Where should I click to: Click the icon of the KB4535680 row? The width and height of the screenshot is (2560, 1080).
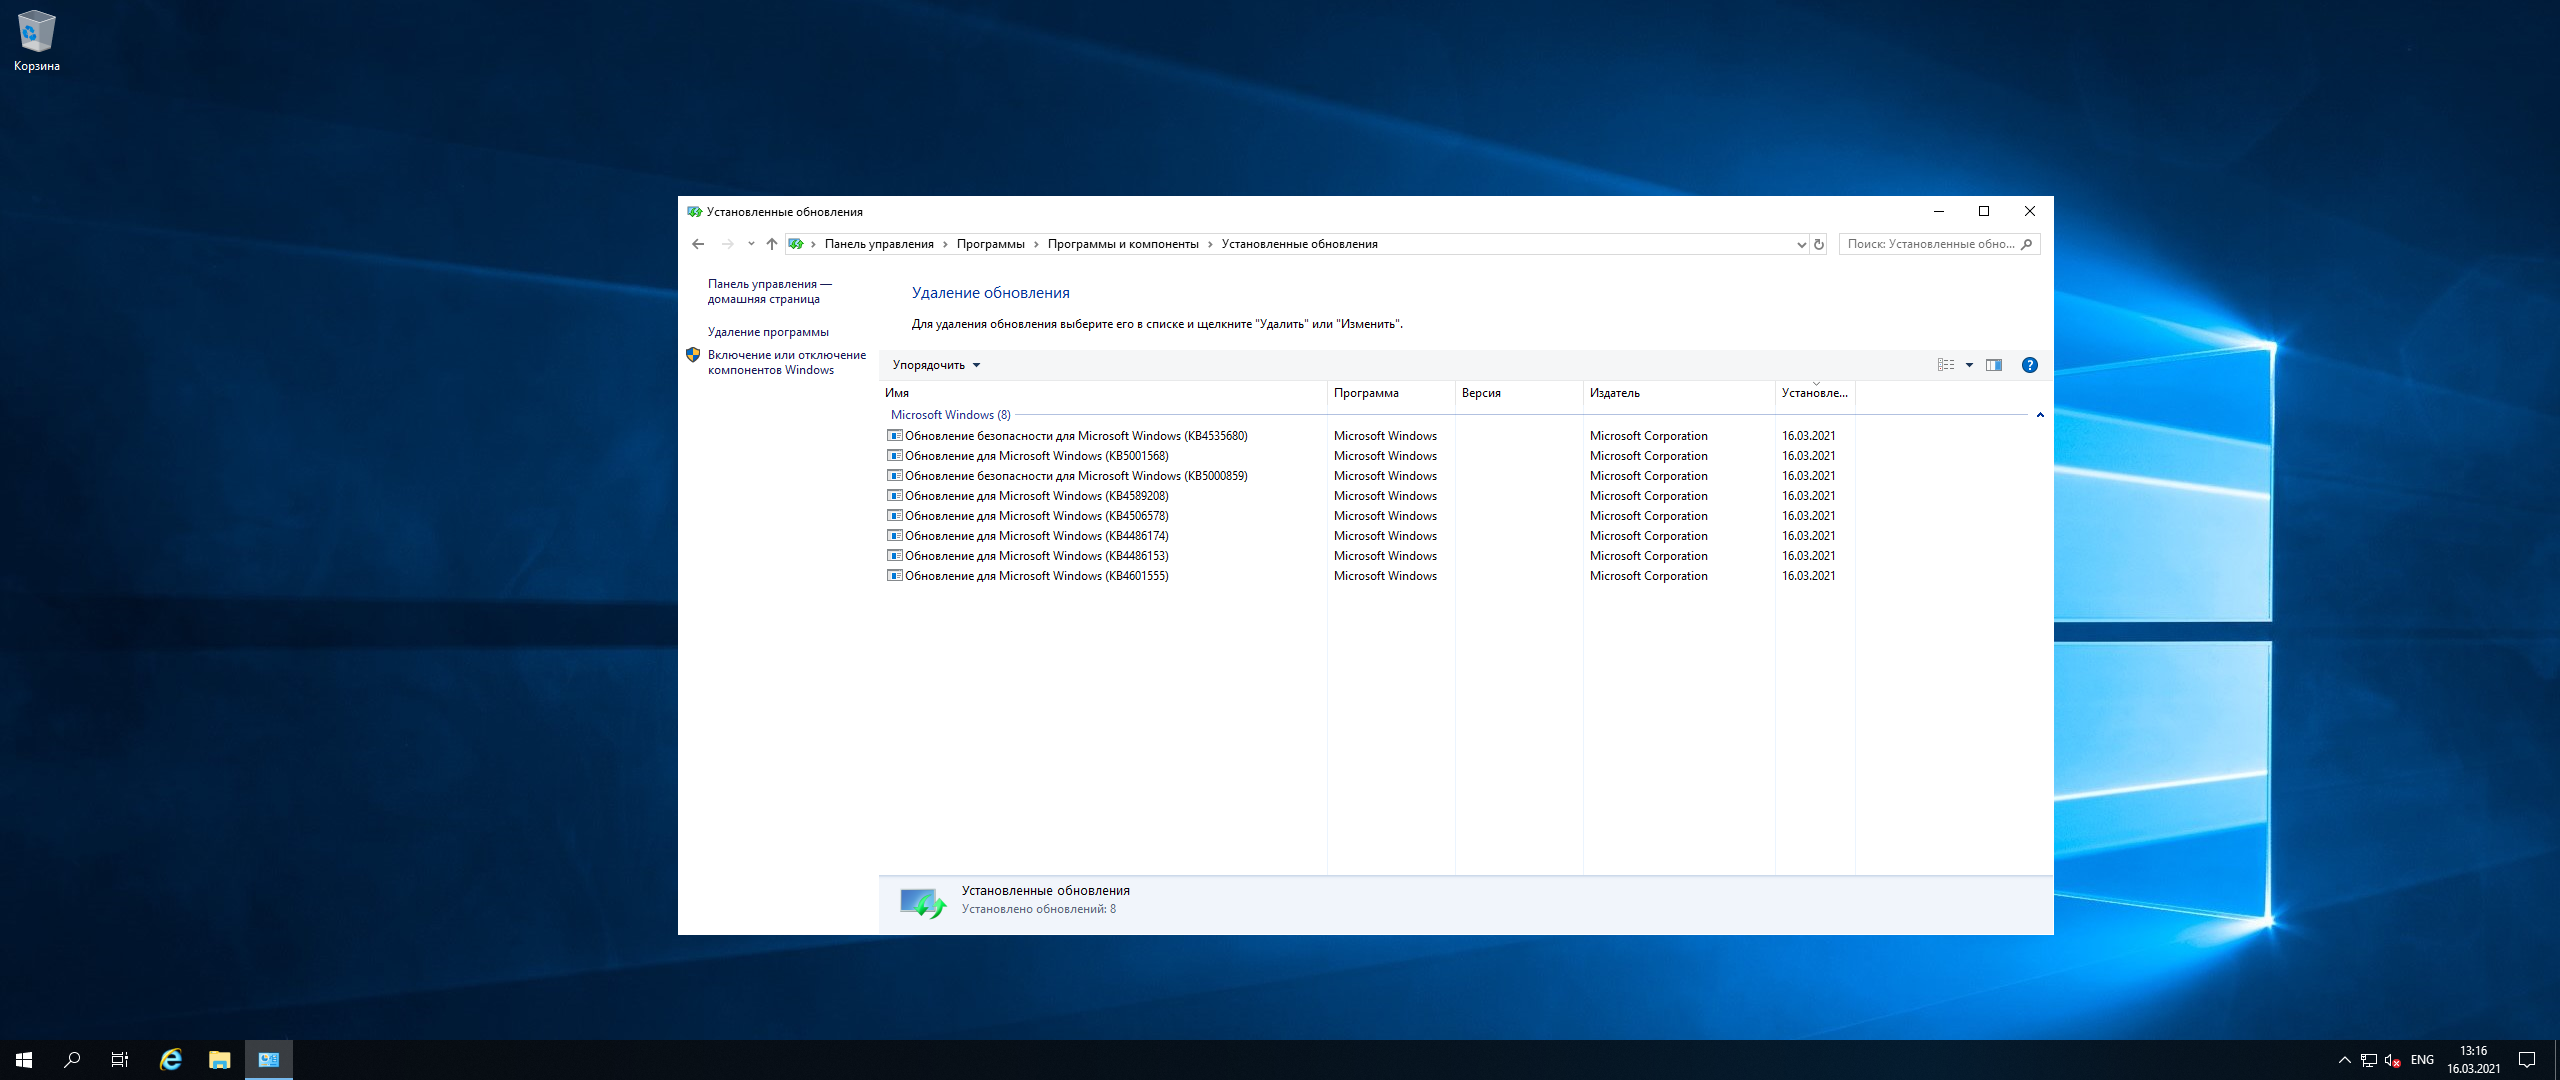(895, 436)
